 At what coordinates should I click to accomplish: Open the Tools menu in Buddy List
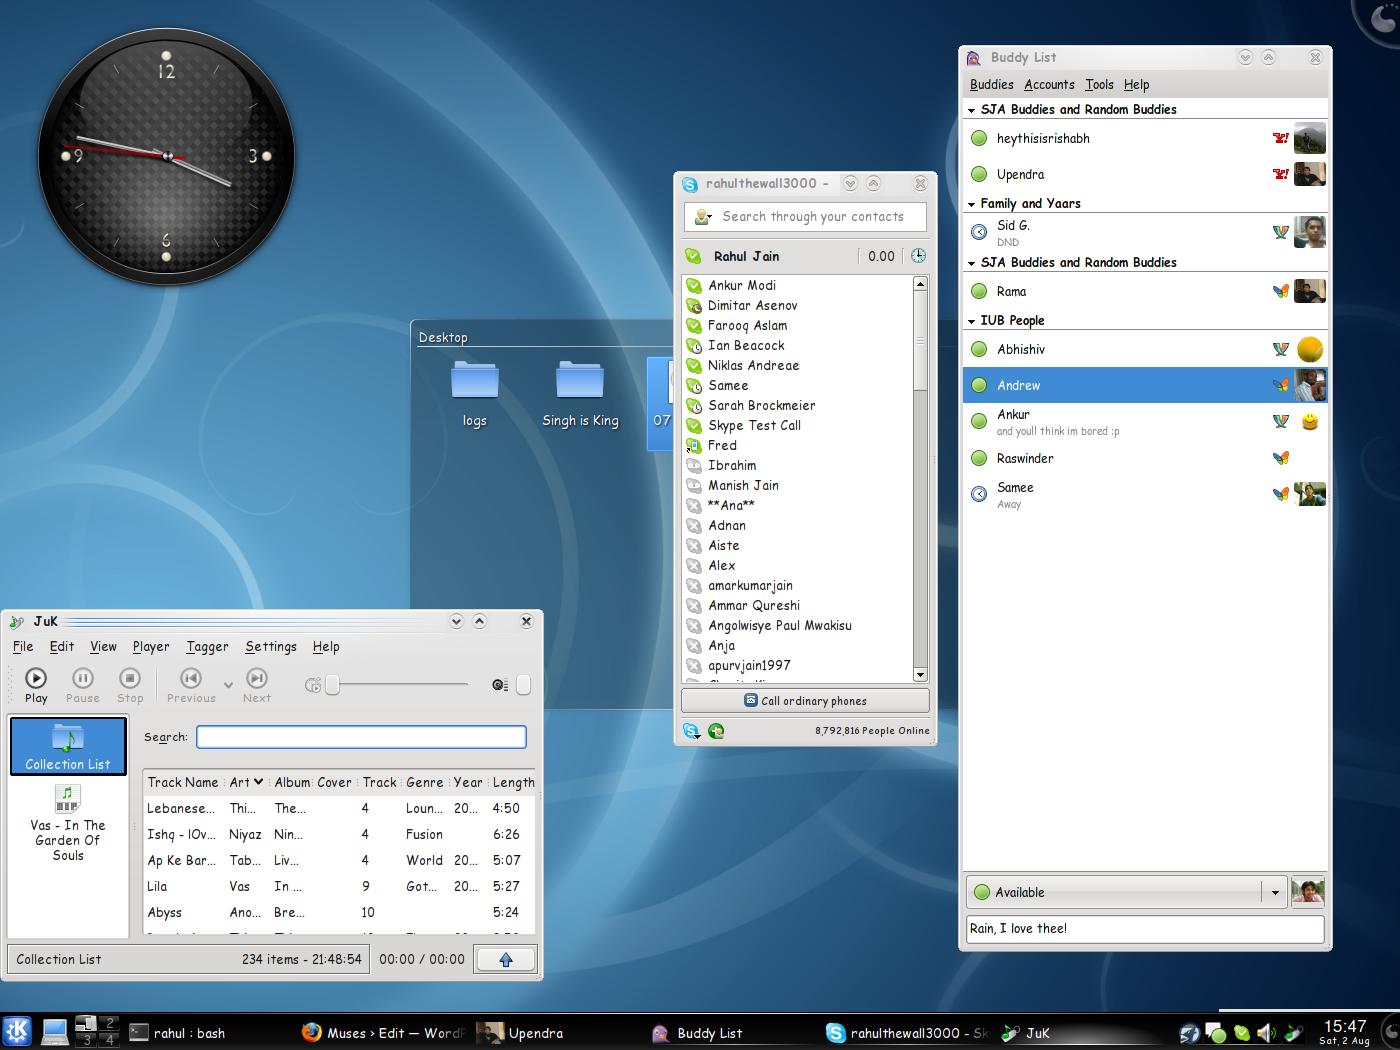[1099, 85]
